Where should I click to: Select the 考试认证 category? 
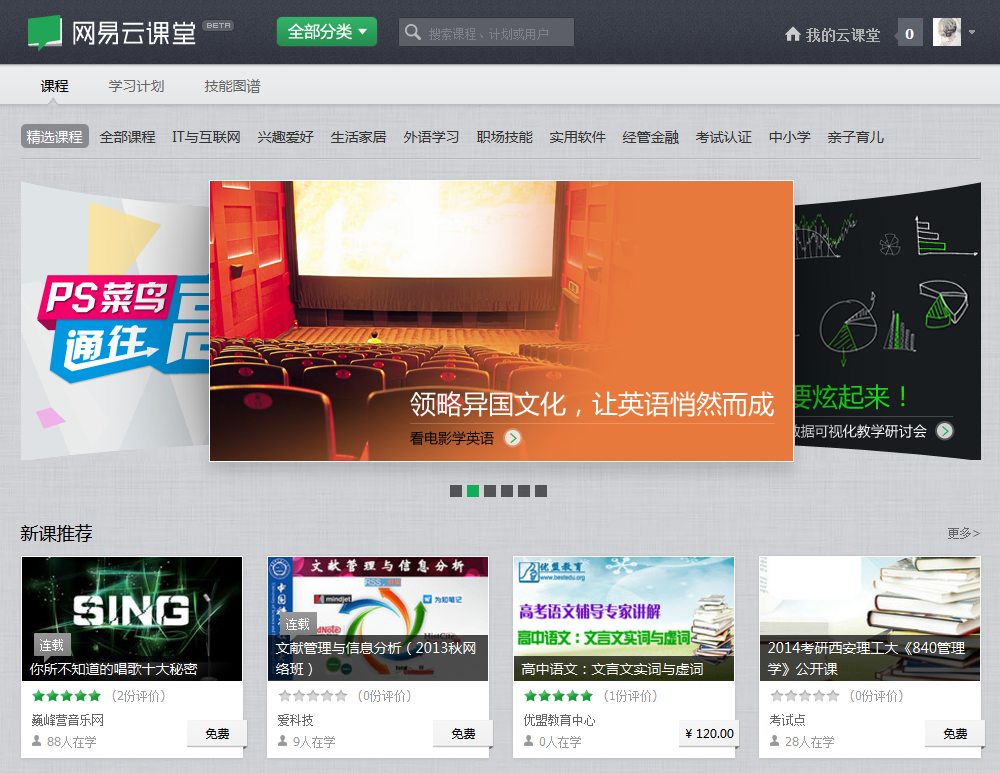[x=723, y=137]
